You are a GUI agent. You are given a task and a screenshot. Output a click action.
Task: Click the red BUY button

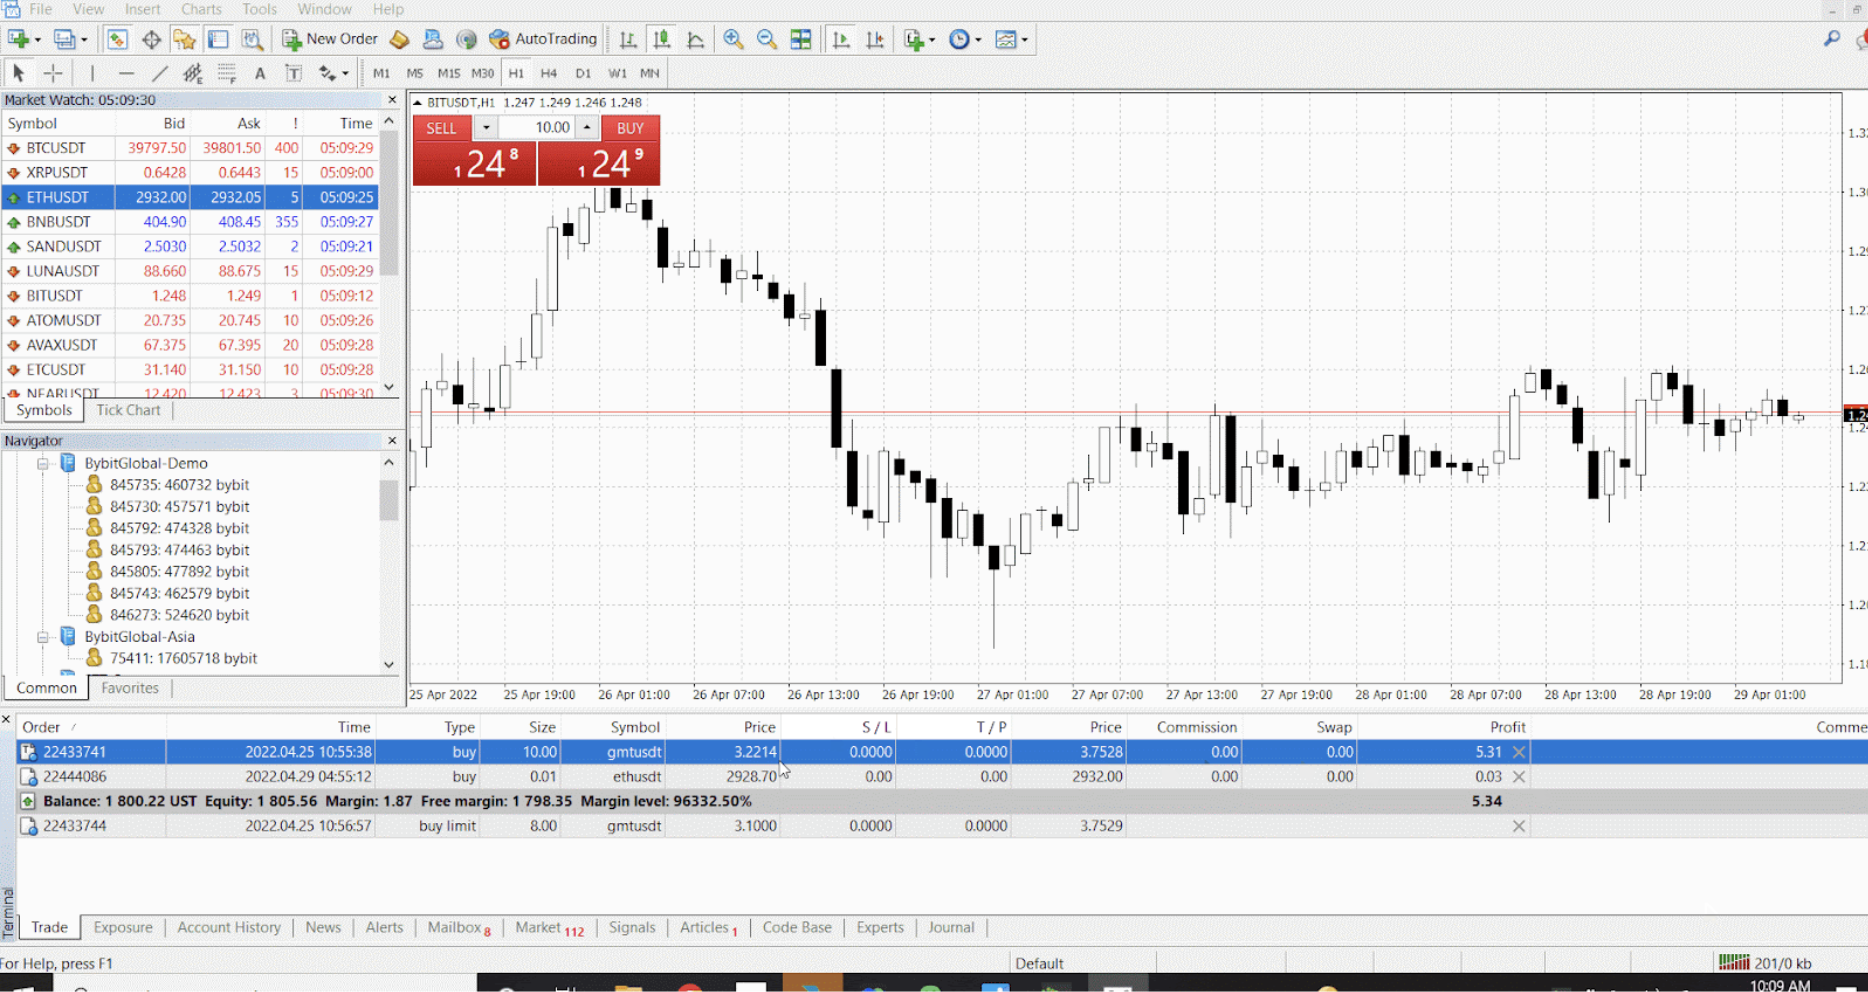(x=630, y=128)
